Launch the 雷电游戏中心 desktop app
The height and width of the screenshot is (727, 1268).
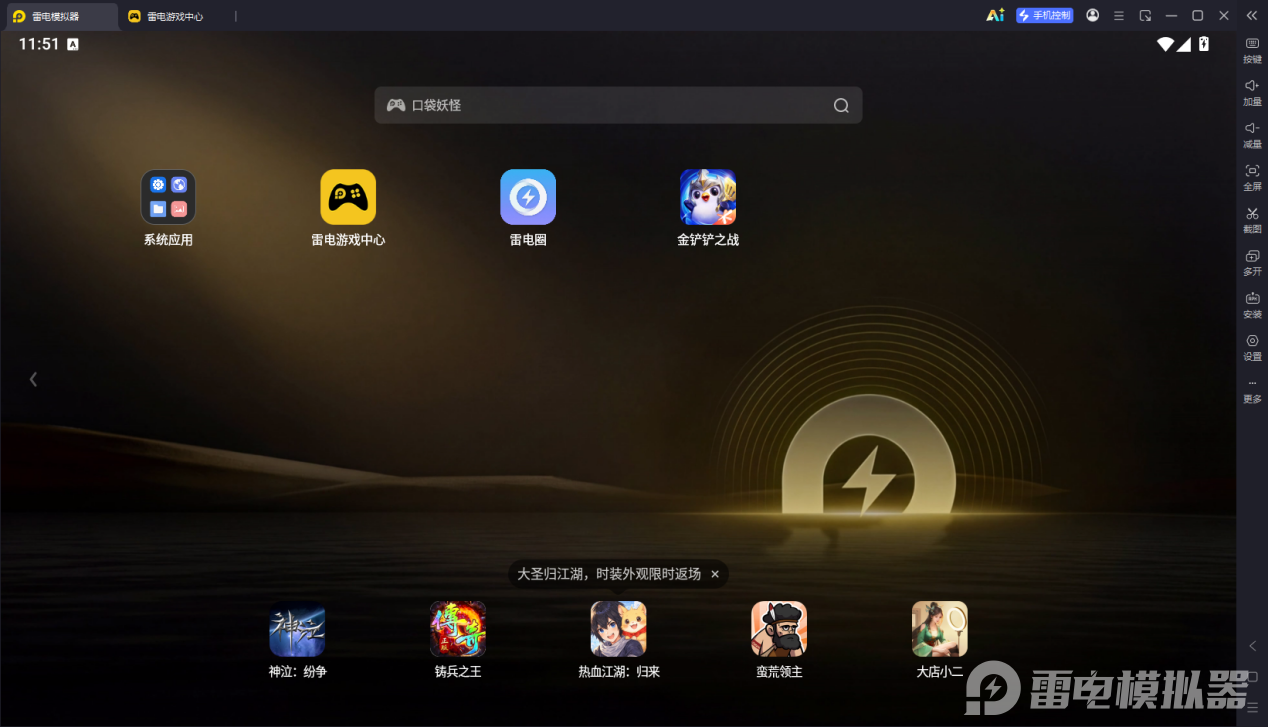tap(348, 197)
